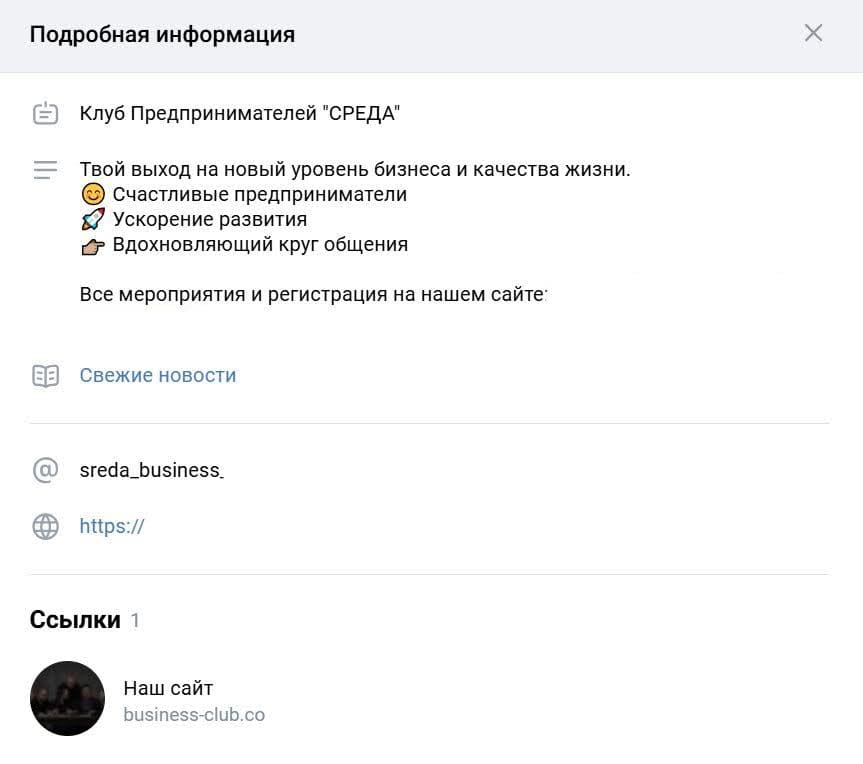Click the description lines icon
The width and height of the screenshot is (863, 764).
(x=45, y=170)
